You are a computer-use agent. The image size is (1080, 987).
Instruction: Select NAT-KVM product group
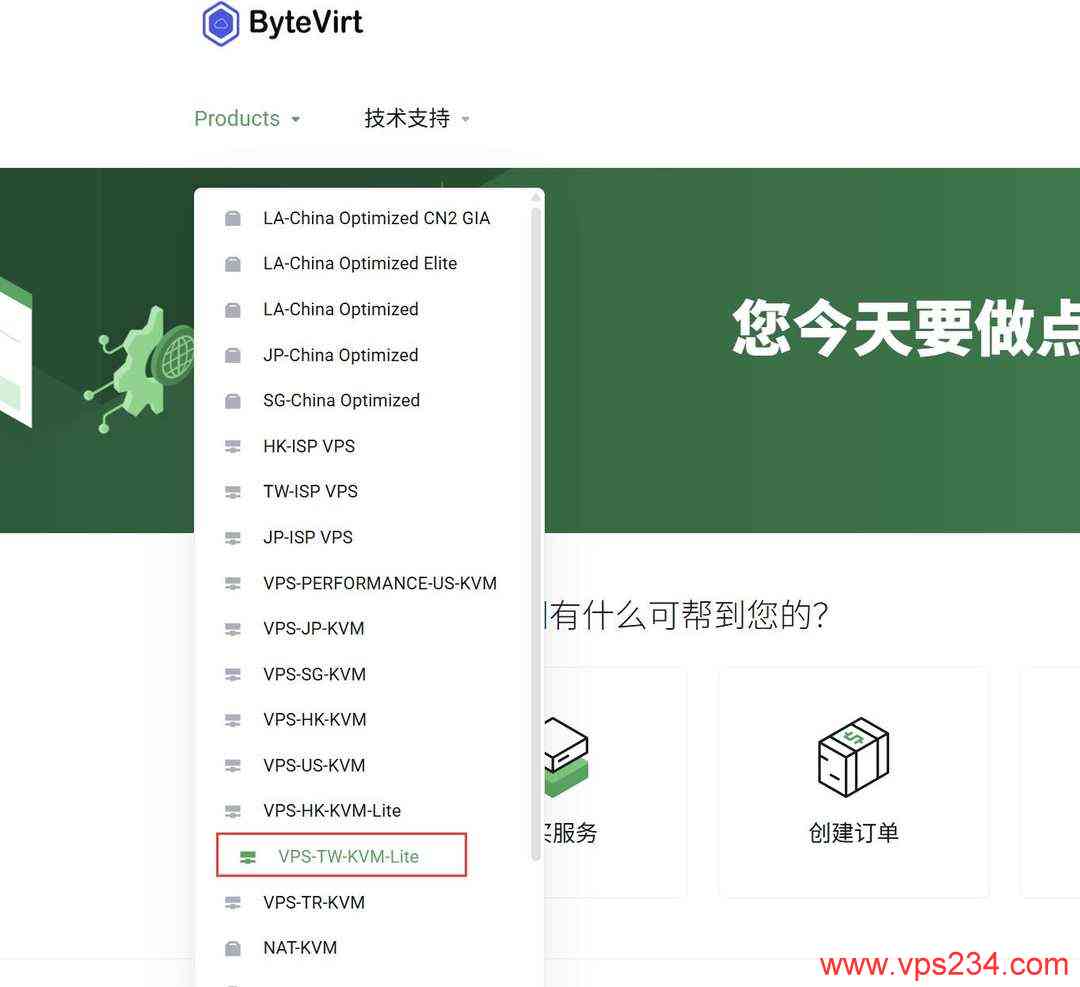(300, 948)
